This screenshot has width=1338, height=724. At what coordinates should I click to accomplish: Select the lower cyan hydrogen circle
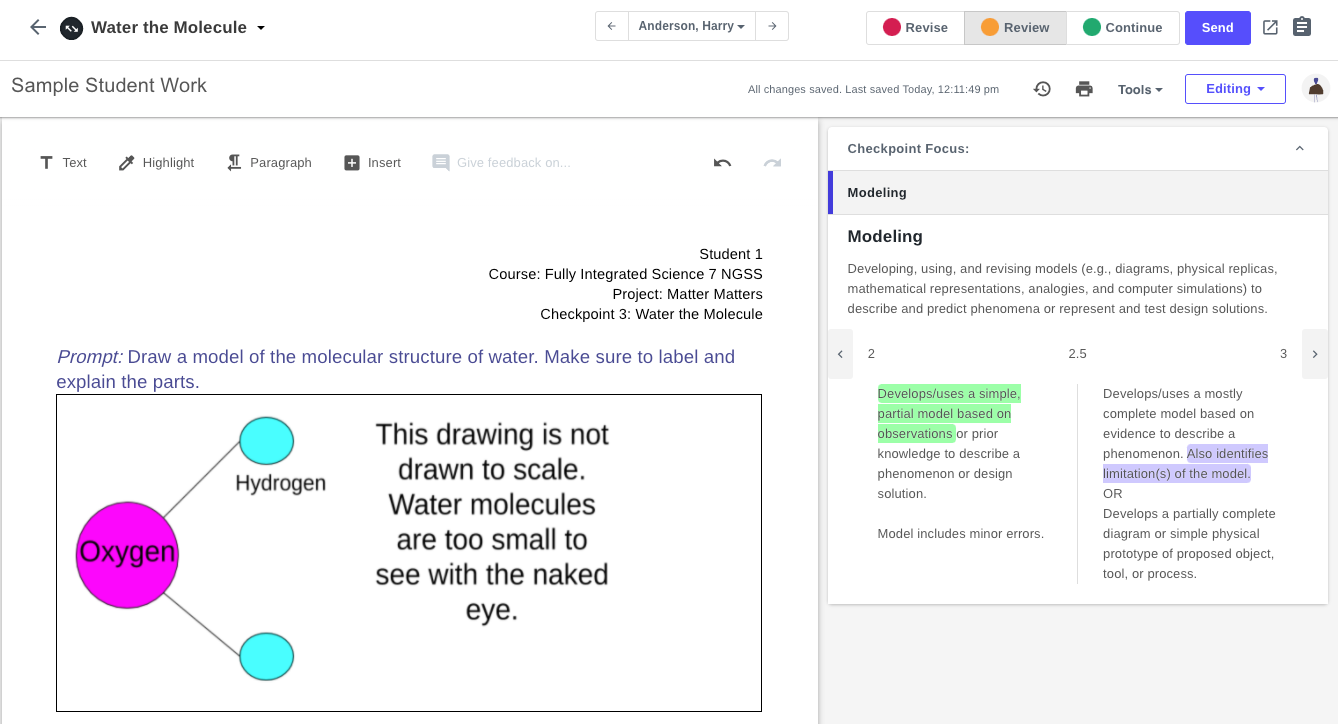[x=267, y=657]
